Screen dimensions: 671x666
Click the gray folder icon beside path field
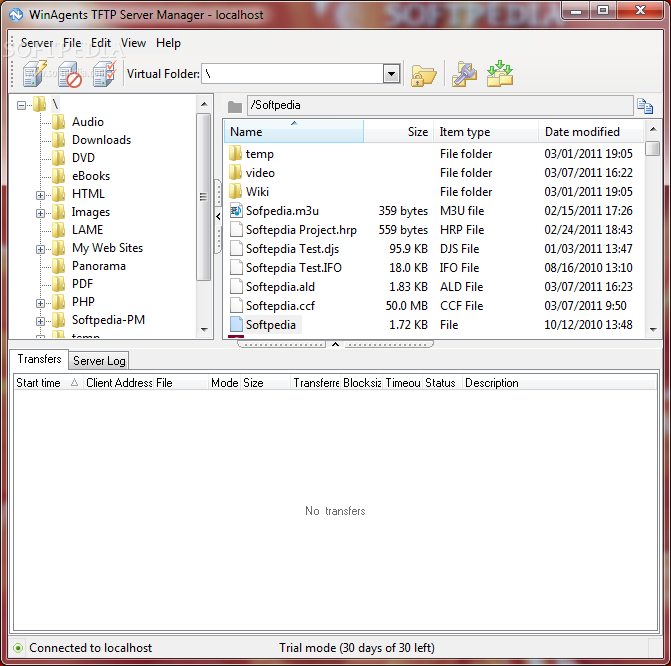coord(235,106)
